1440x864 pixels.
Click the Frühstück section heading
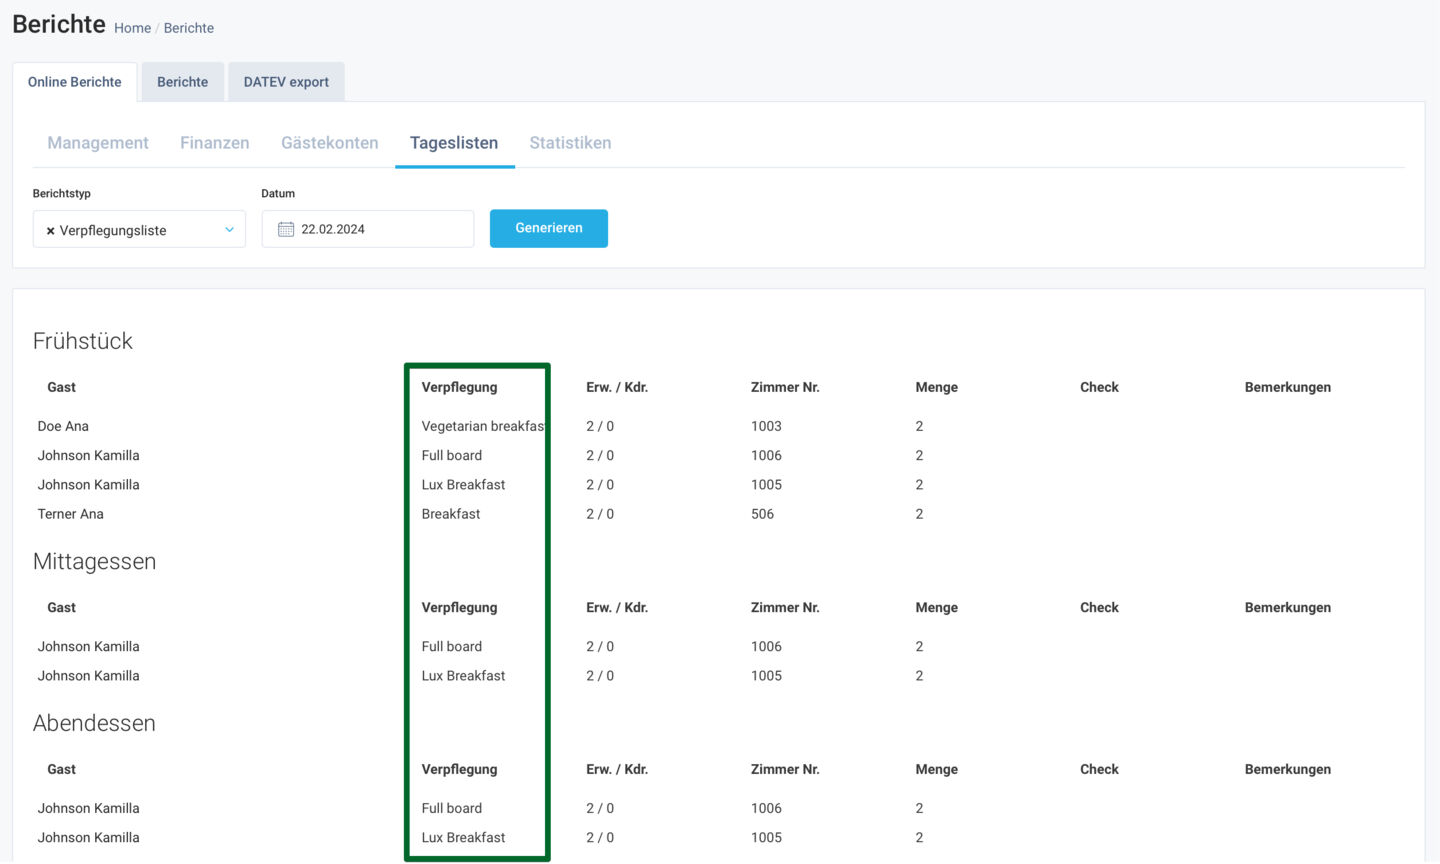83,341
